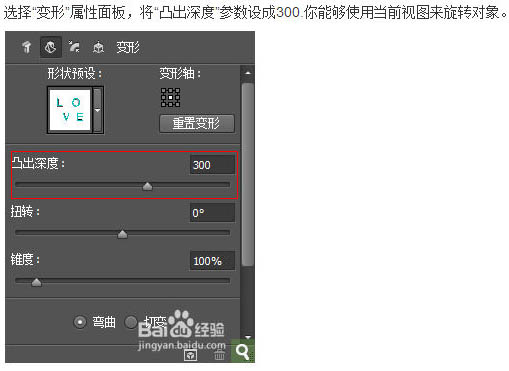Click the deform axis grid center point
This screenshot has width=509, height=371.
[171, 97]
